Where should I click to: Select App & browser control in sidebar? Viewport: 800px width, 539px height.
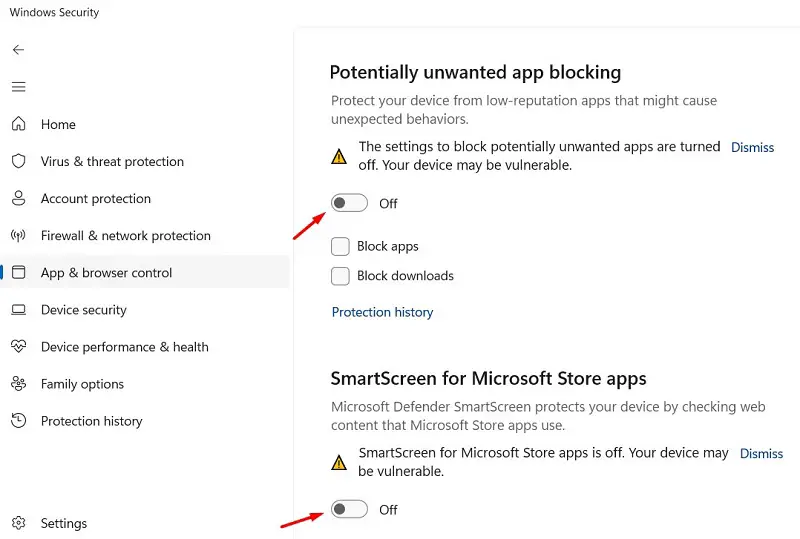[x=106, y=273]
